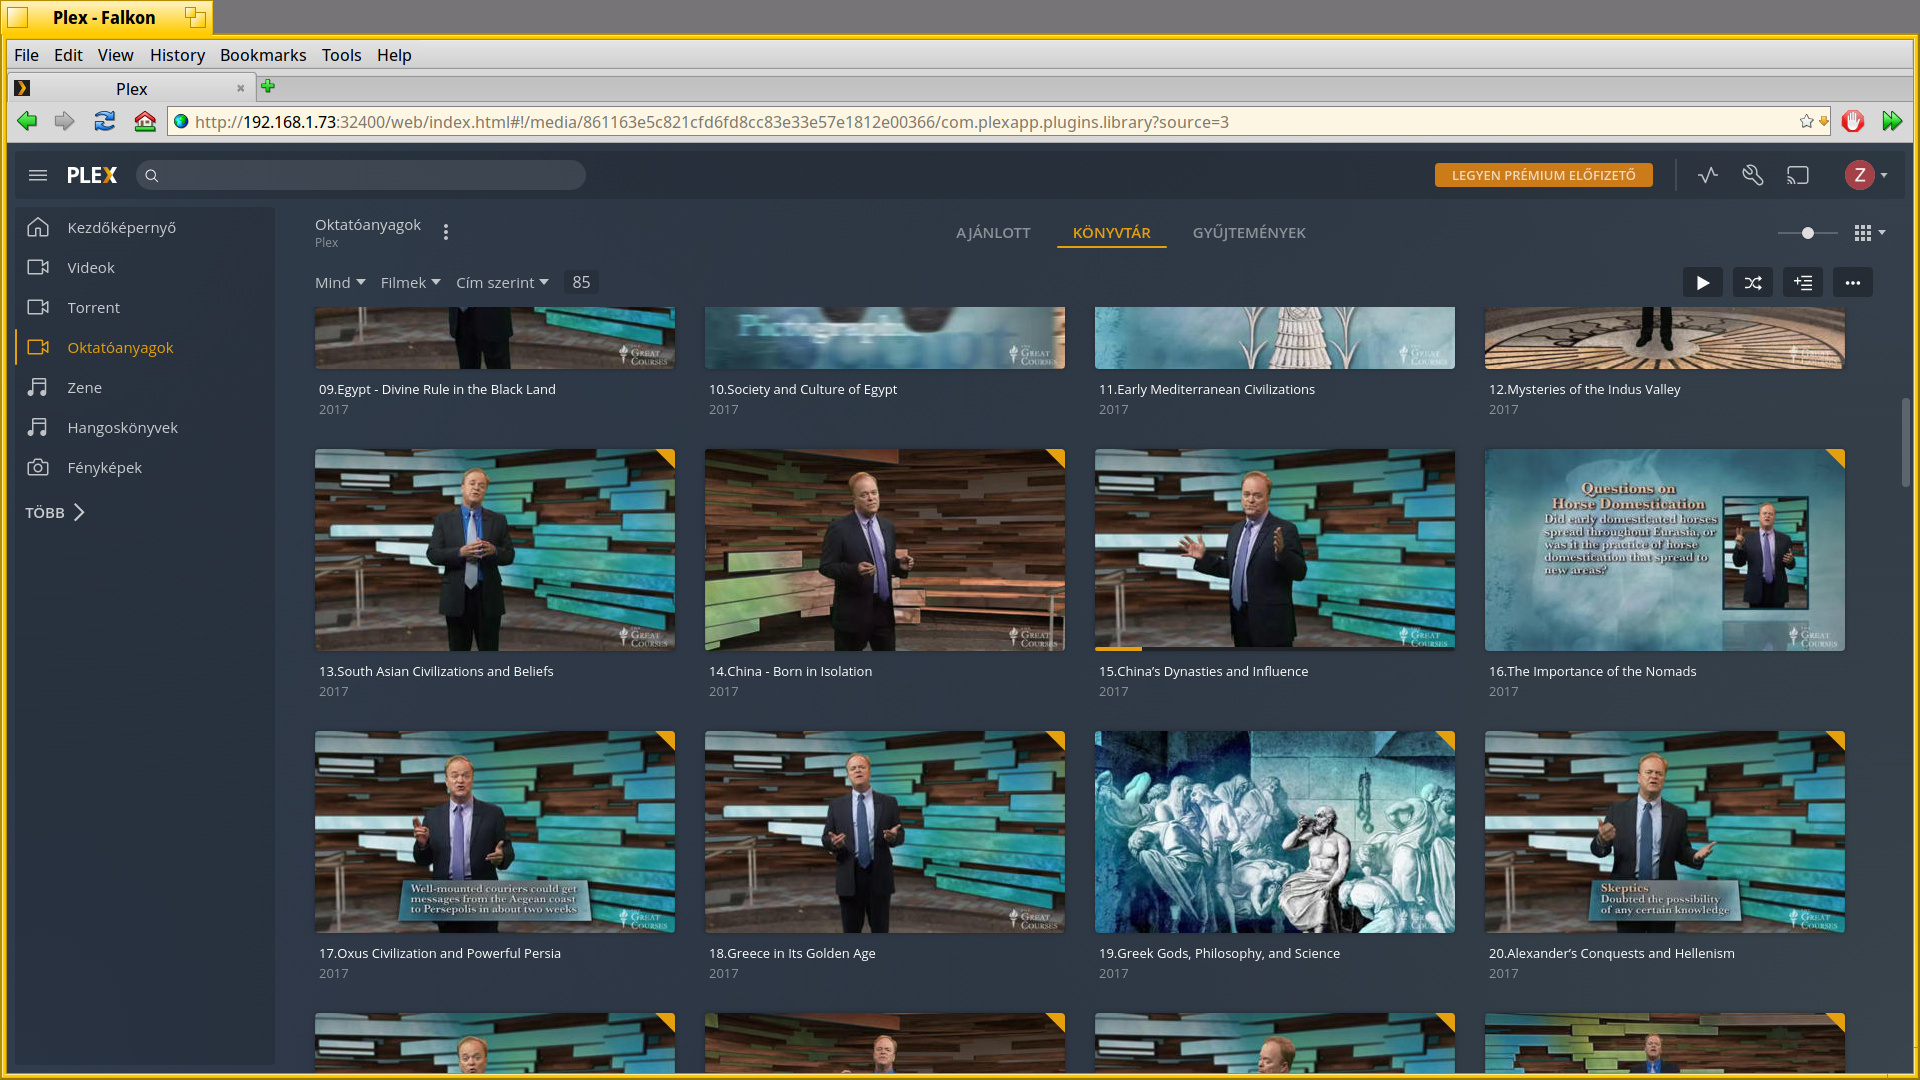Click the site info globe icon
This screenshot has width=1920, height=1080.
[181, 121]
